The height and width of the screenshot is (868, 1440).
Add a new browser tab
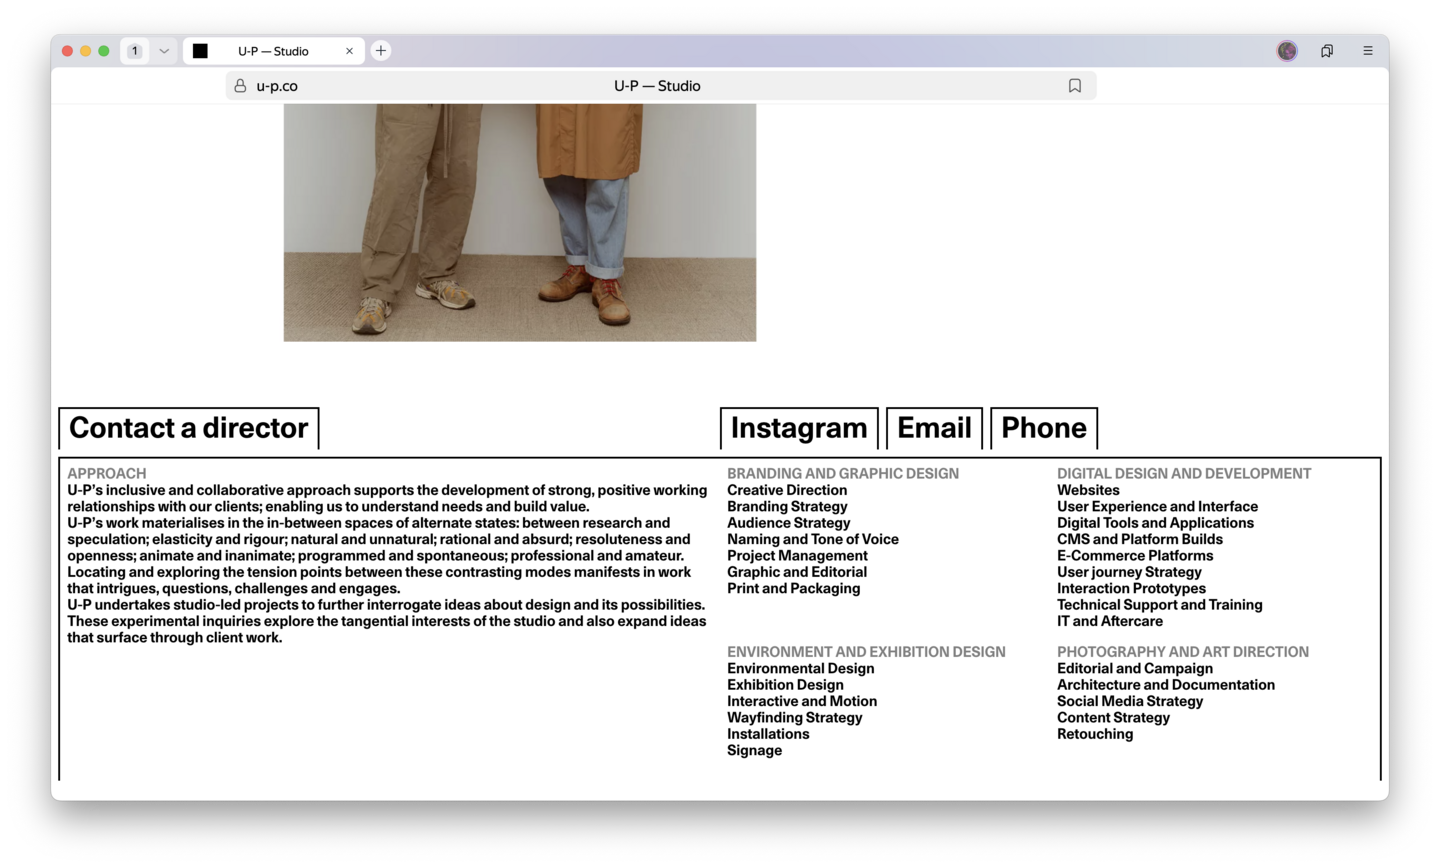pos(381,51)
